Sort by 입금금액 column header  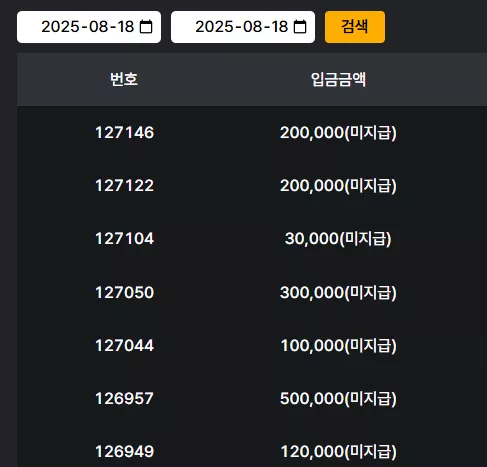tap(338, 79)
